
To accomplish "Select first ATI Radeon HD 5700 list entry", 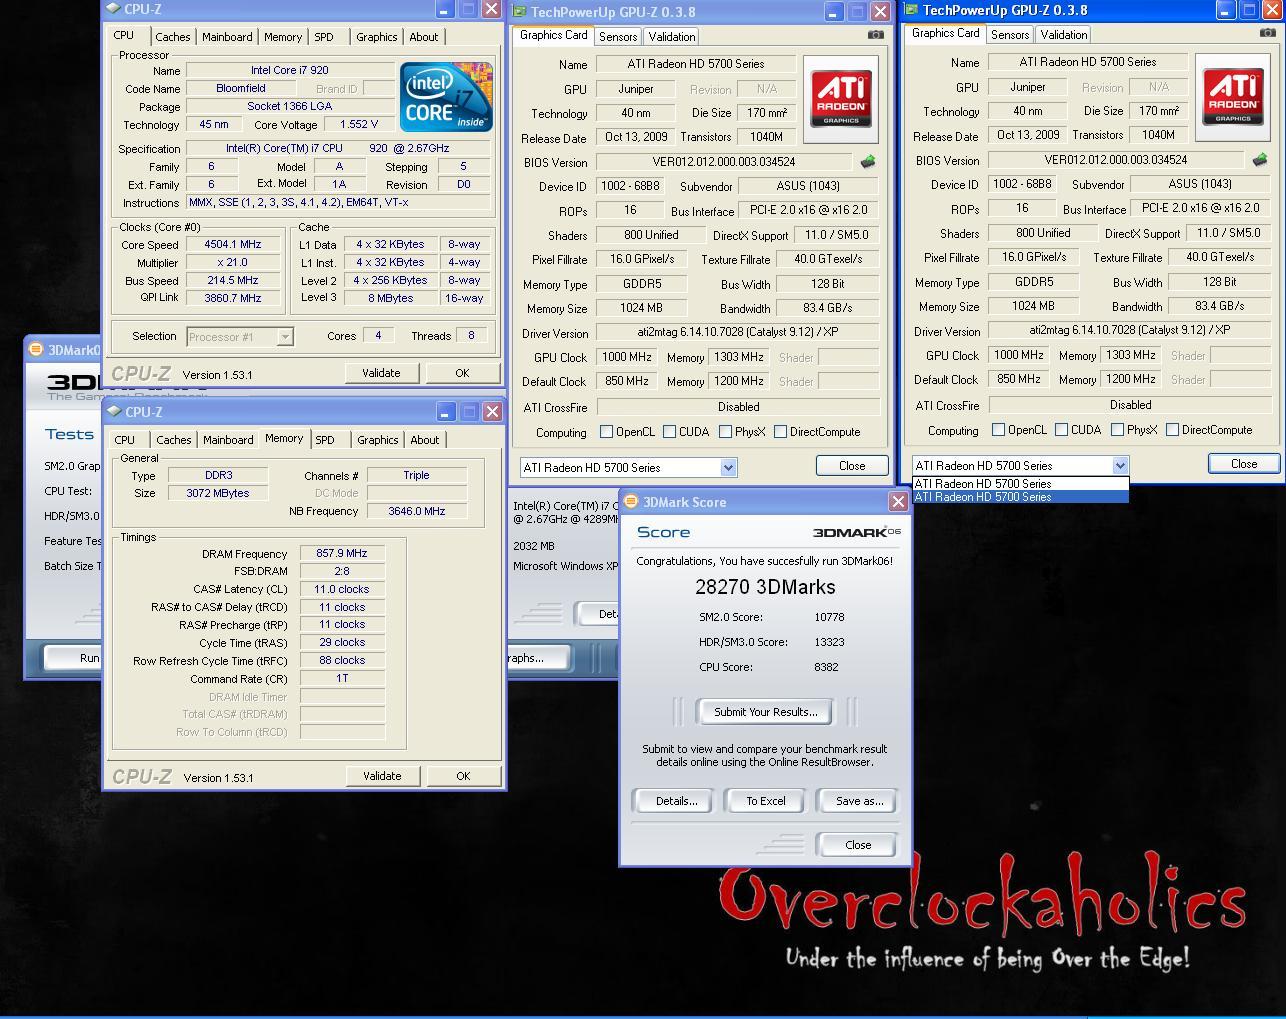I will 1020,483.
